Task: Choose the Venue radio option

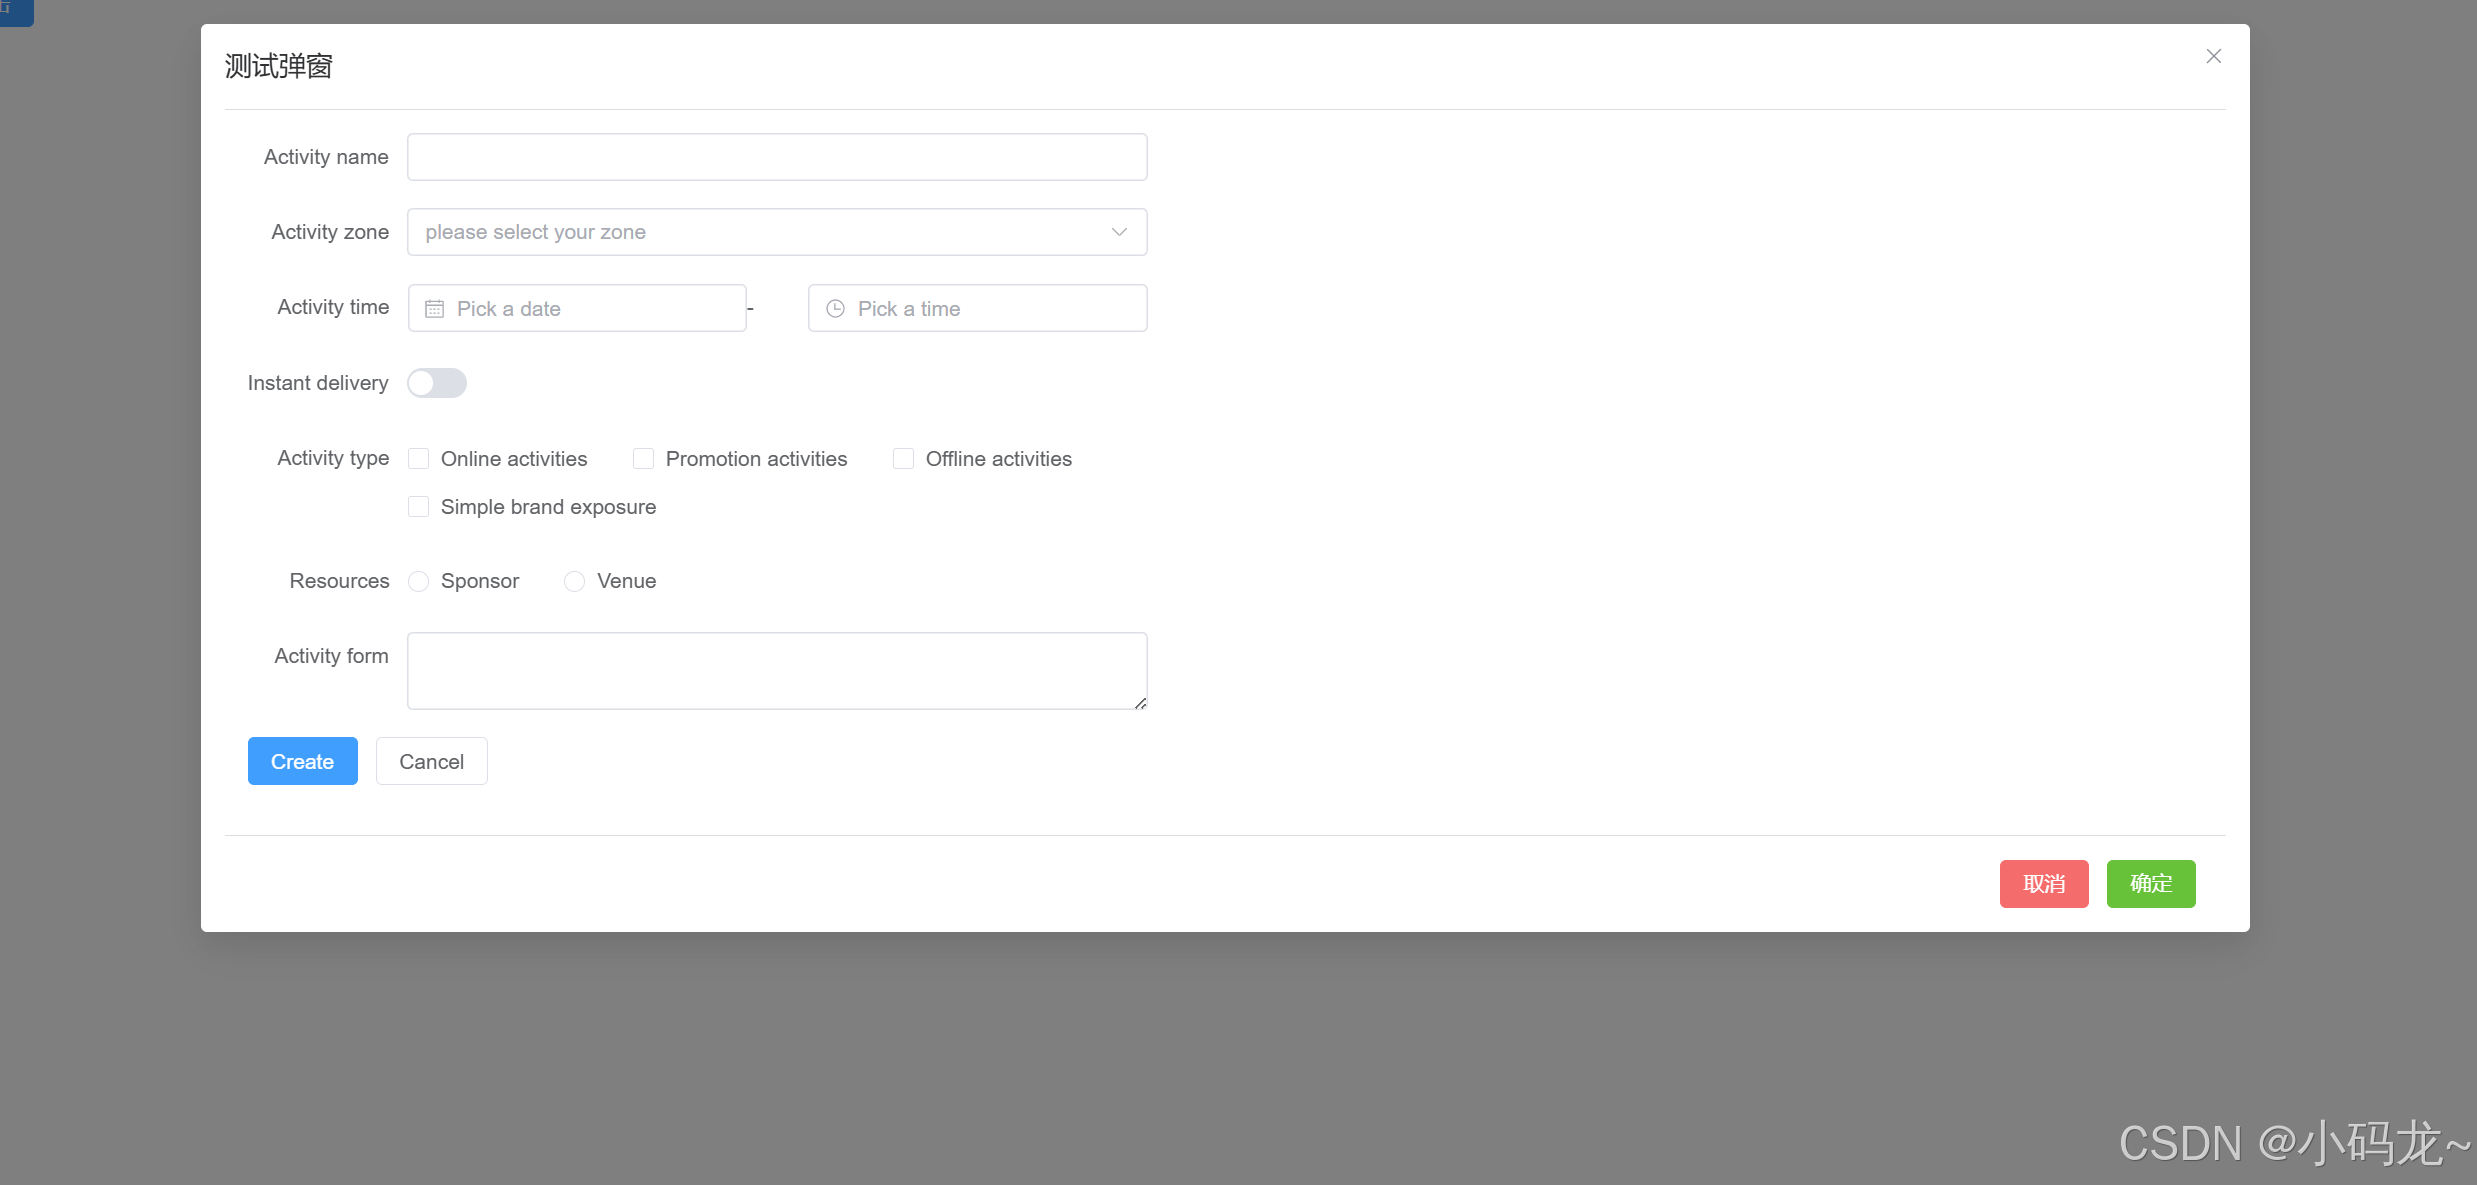Action: [575, 581]
